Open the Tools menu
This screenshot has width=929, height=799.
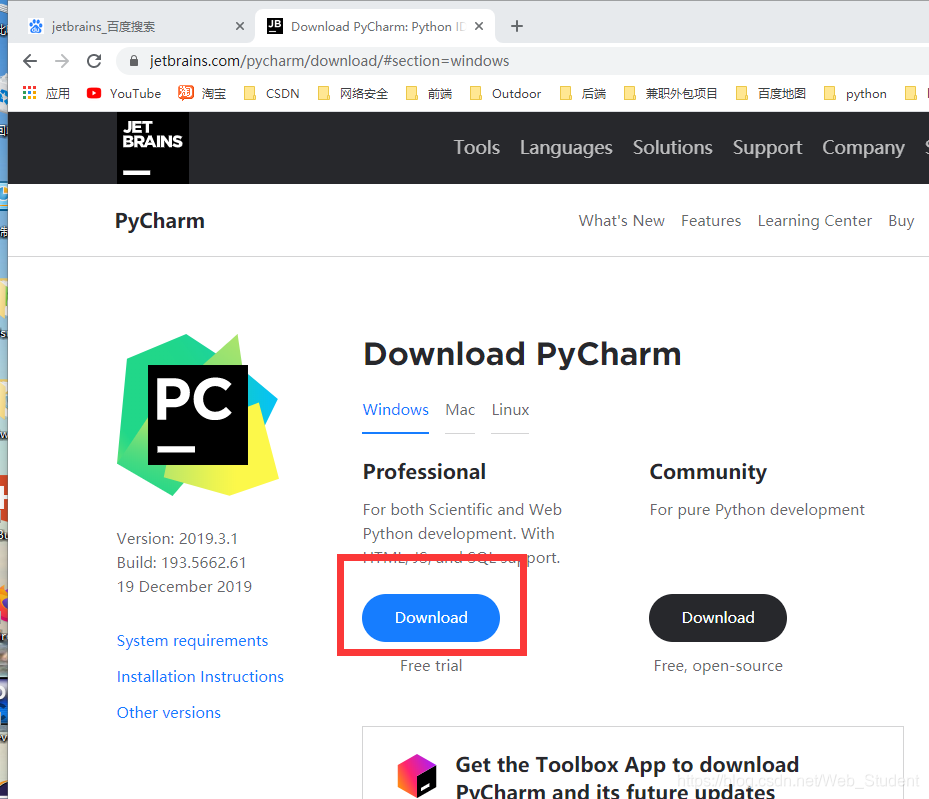tap(477, 147)
